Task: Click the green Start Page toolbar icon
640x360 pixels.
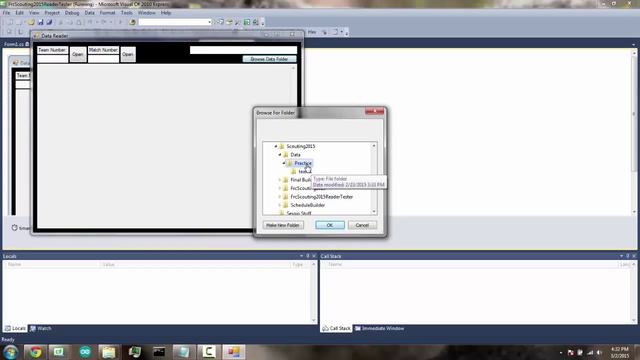Action: 247,22
